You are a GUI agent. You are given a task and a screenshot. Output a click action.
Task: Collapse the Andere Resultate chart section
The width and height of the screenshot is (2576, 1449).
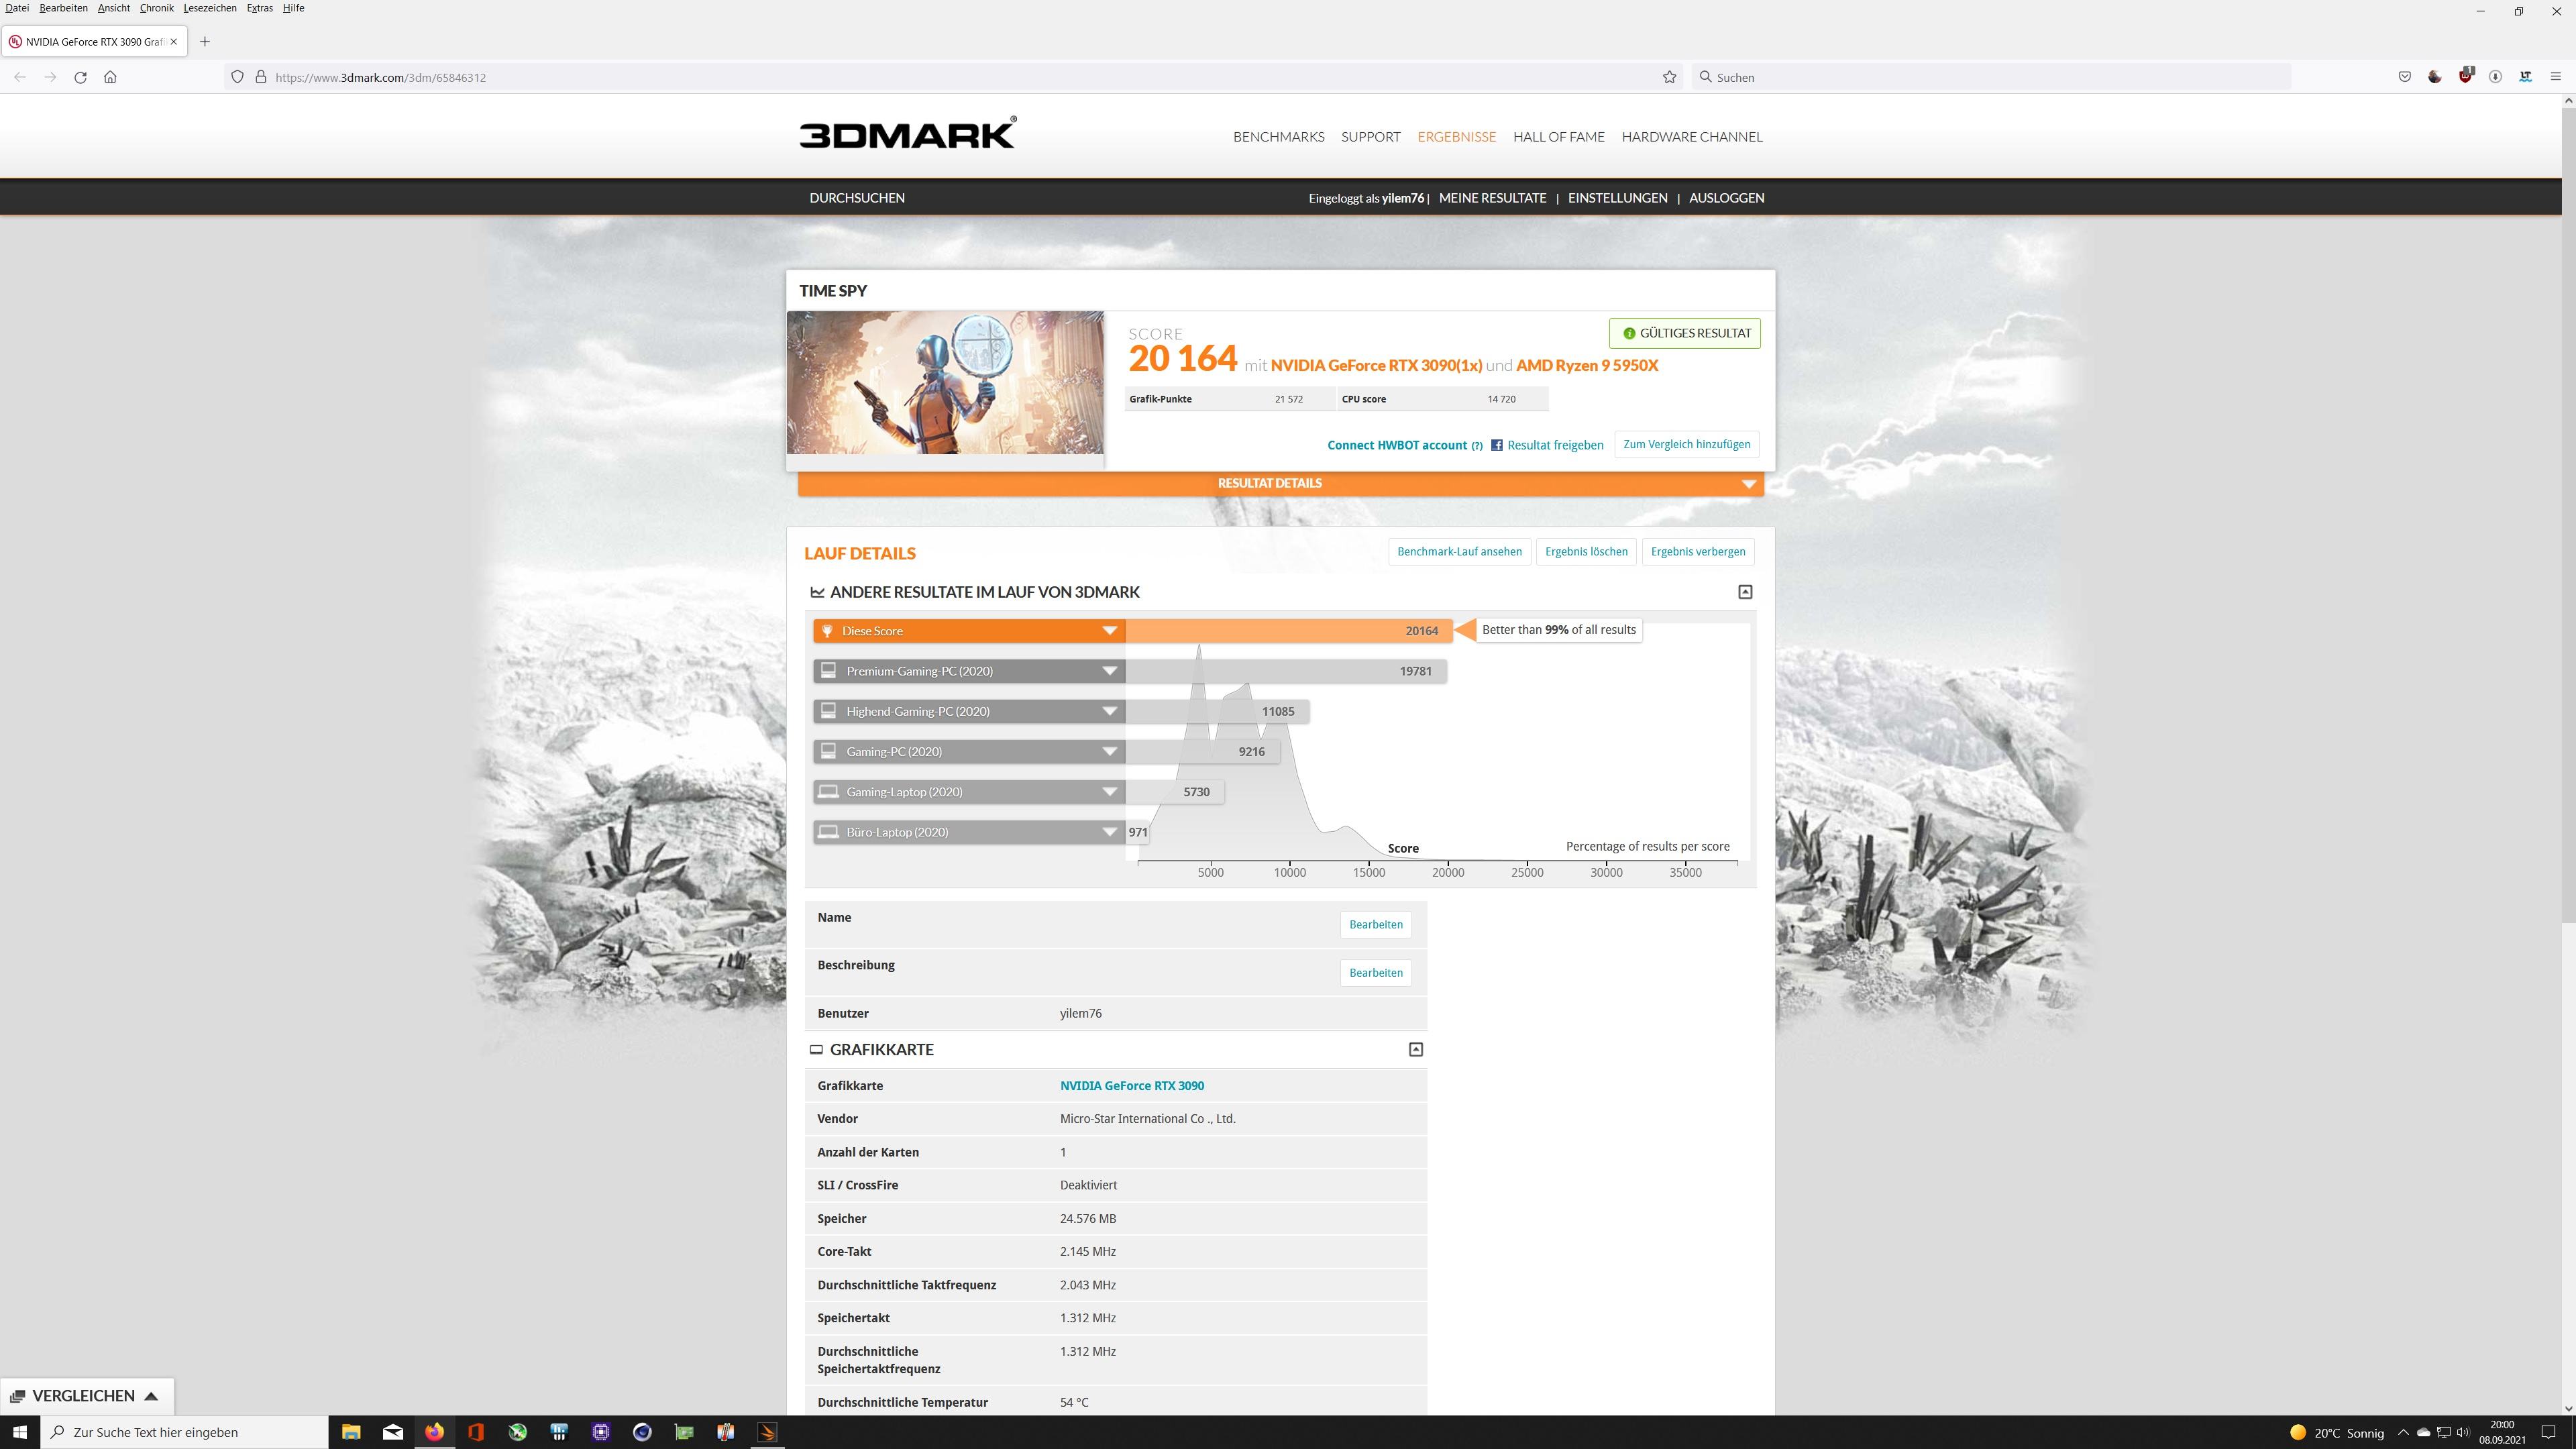(x=1745, y=592)
